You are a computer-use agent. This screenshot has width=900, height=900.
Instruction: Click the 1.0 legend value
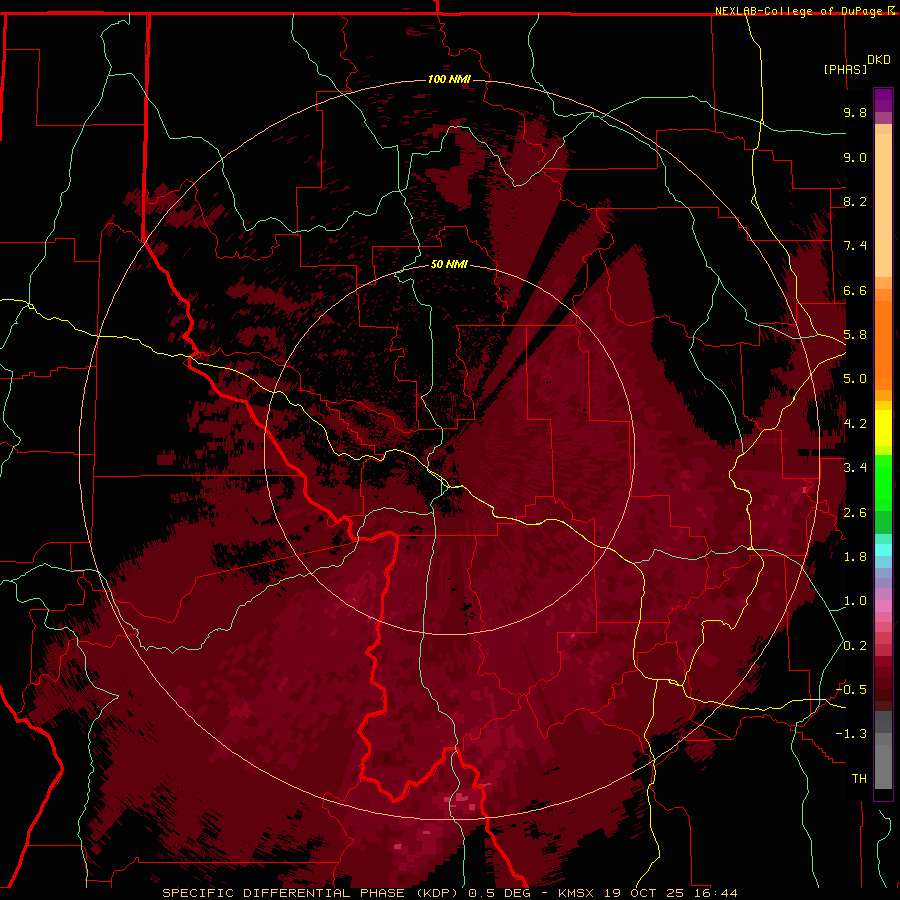855,601
